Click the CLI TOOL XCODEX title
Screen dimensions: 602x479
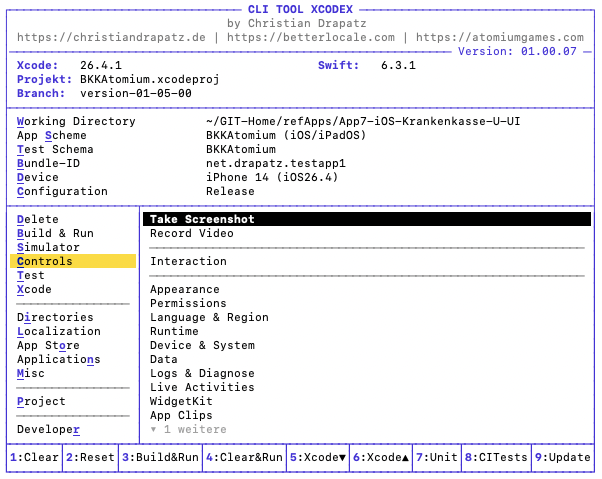click(300, 9)
